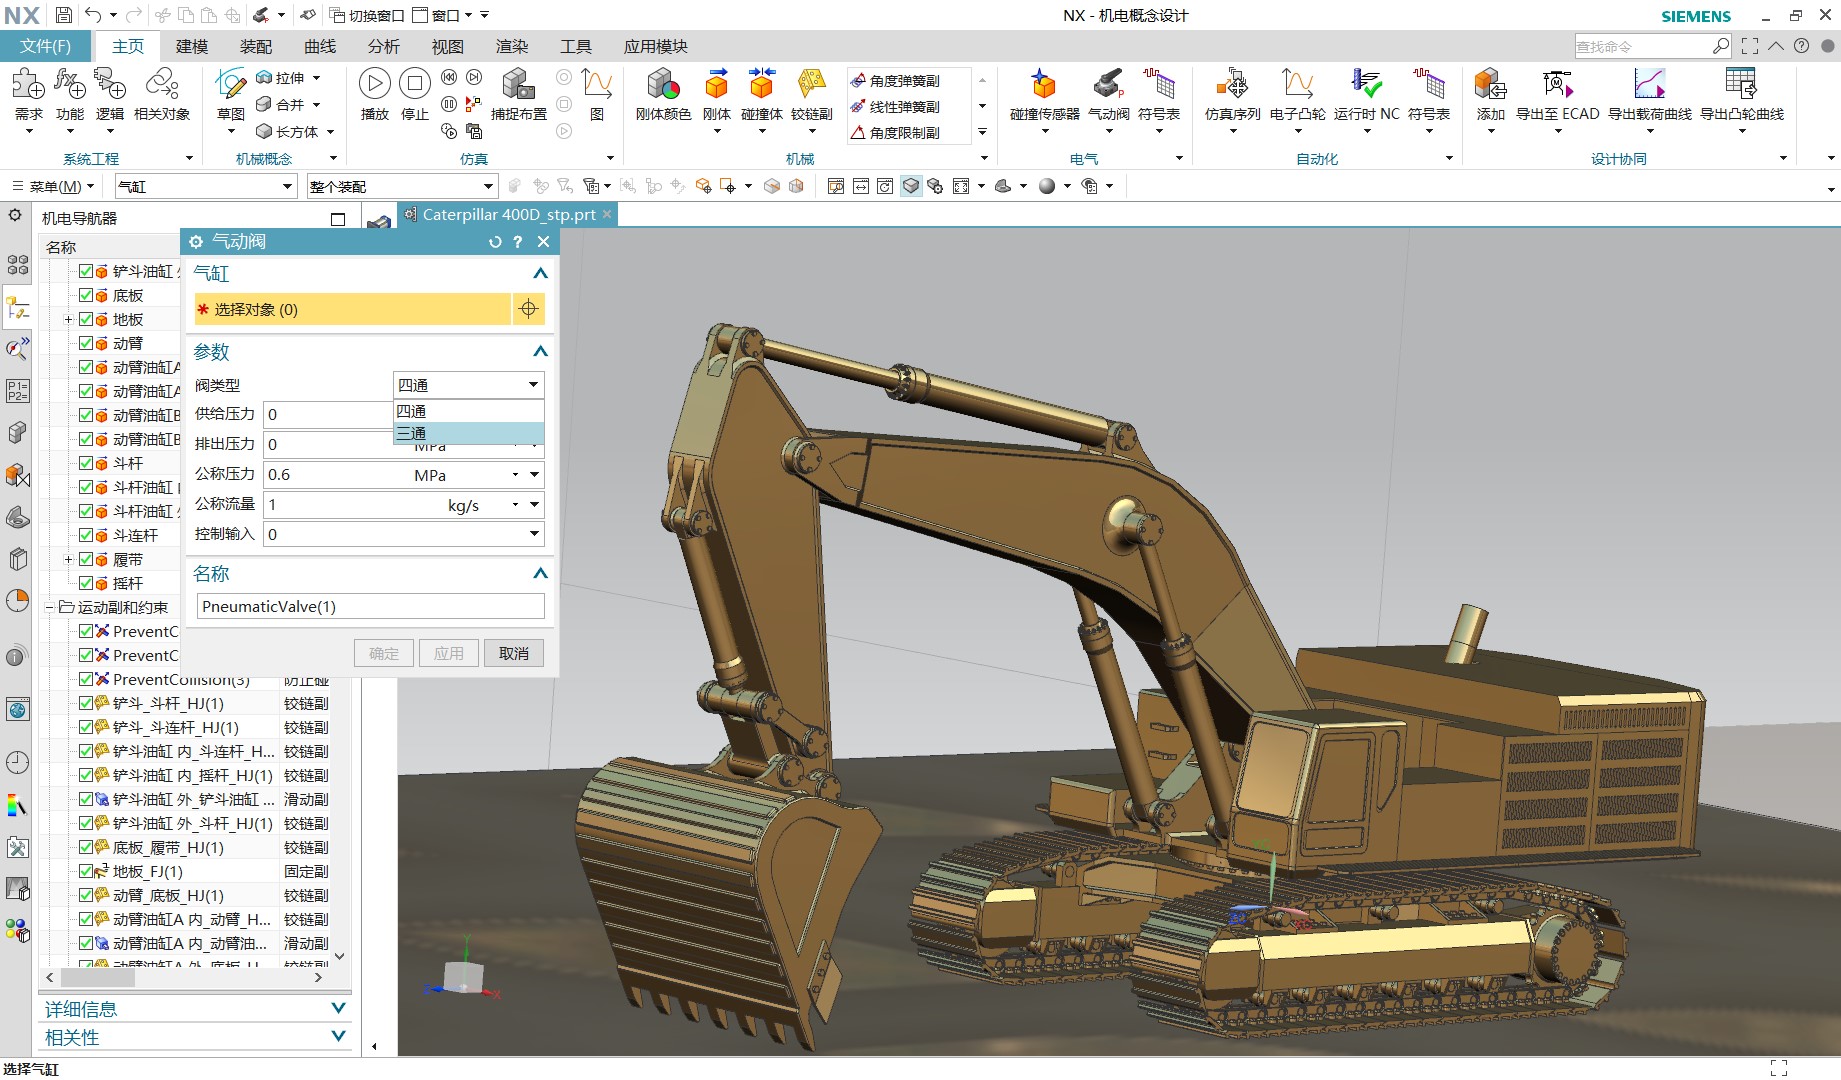Click the 角度限制副 angular limit joint item
Screen dimensions: 1841x1080
click(895, 133)
